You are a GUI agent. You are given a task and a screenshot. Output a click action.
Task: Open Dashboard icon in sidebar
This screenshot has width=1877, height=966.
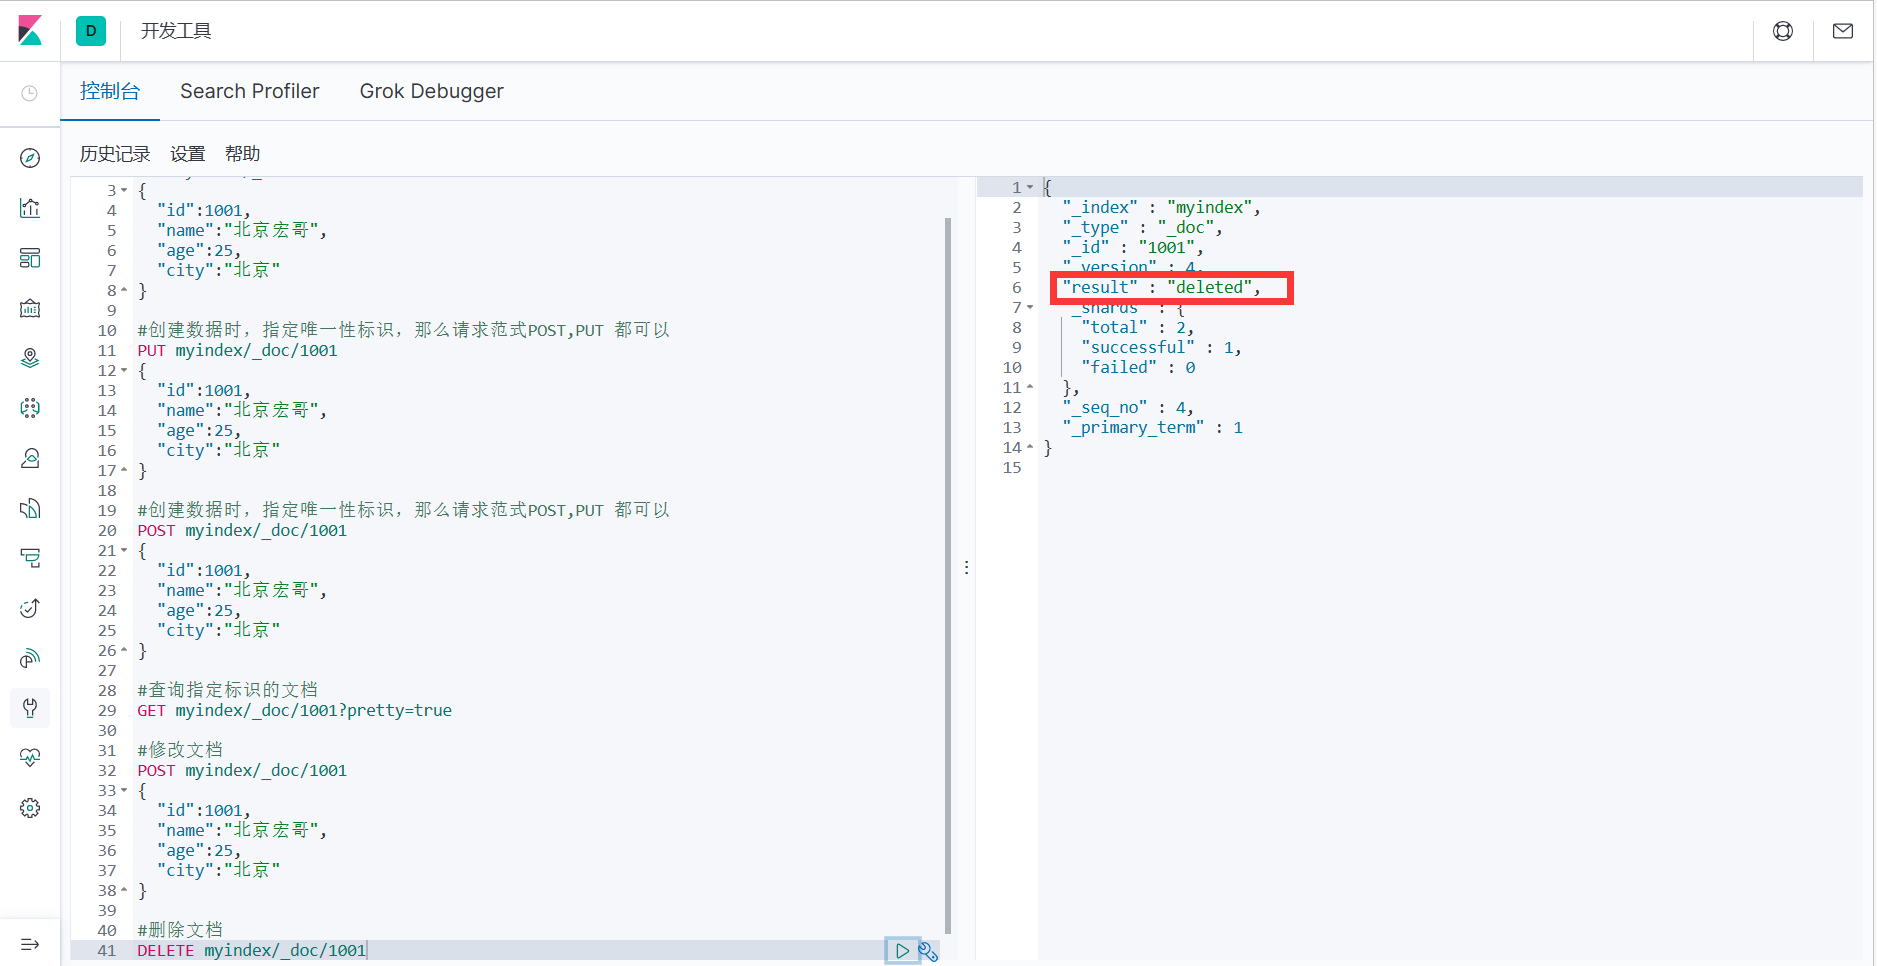tap(30, 258)
